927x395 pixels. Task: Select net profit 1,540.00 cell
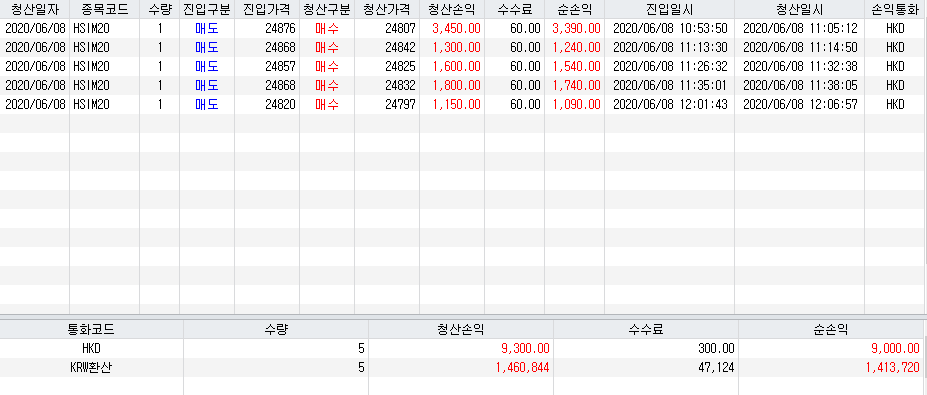tap(575, 66)
